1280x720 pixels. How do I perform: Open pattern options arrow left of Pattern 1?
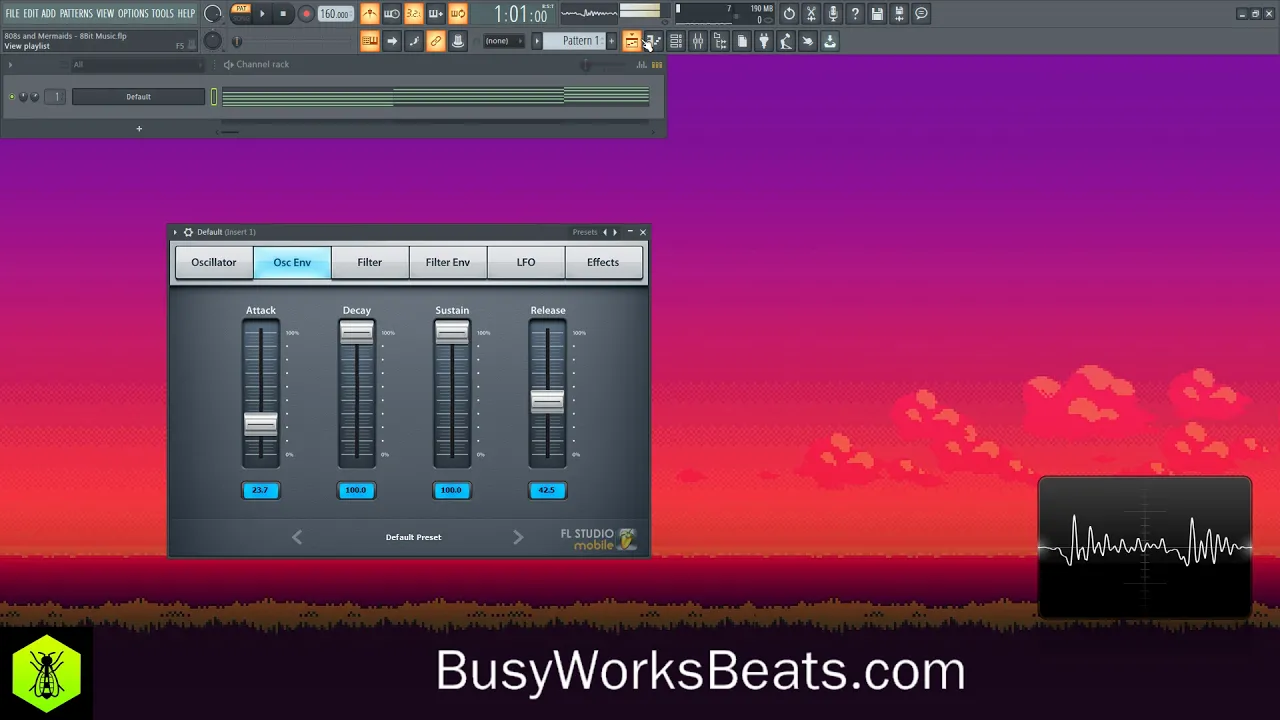click(x=537, y=41)
